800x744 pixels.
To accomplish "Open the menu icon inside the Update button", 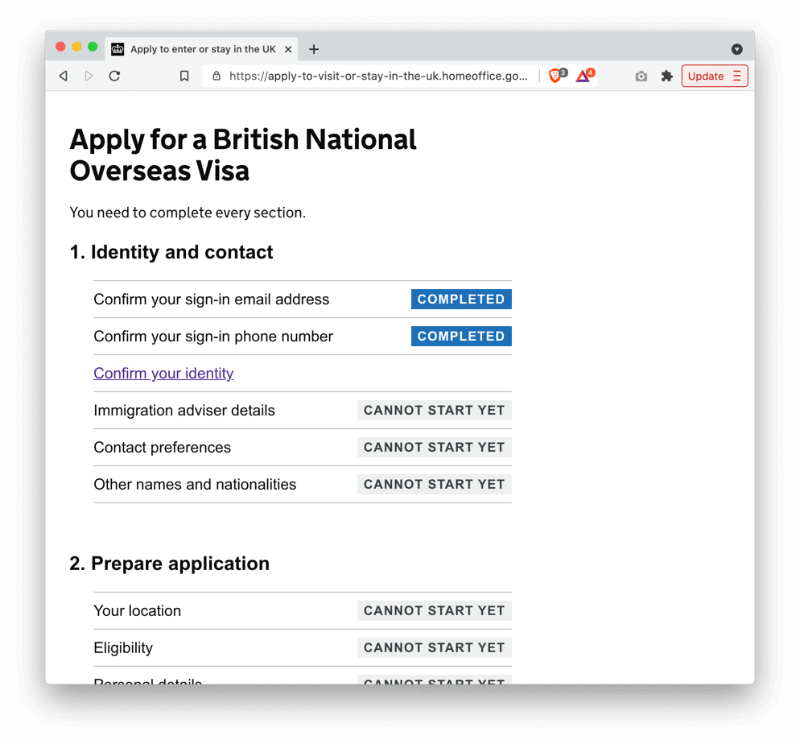I will pyautogui.click(x=737, y=76).
